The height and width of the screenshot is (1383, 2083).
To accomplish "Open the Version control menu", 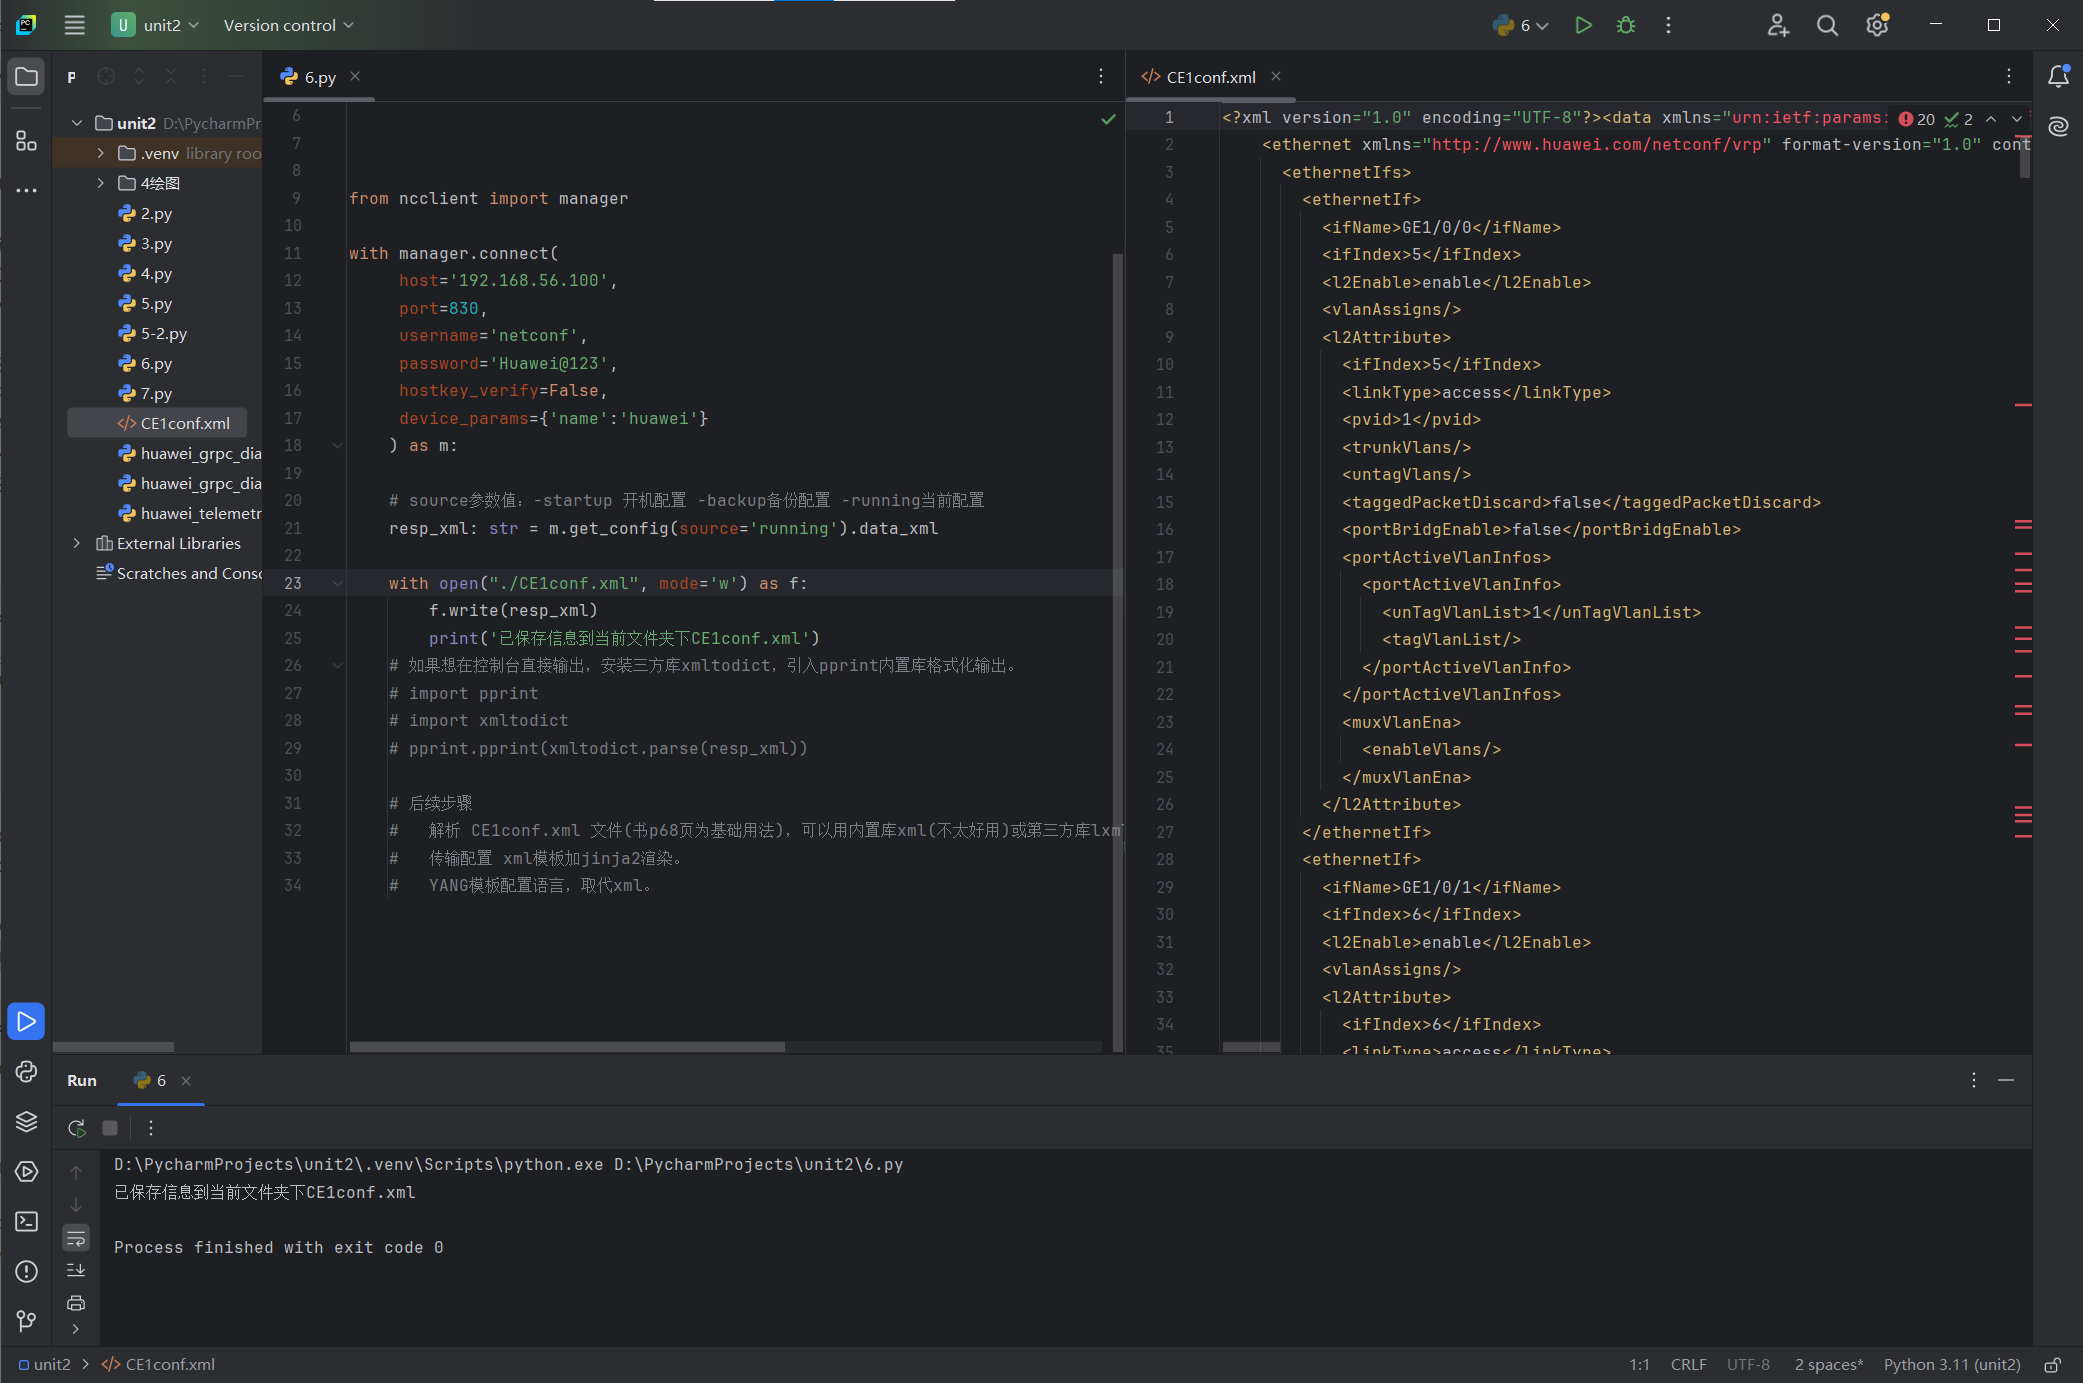I will [288, 25].
